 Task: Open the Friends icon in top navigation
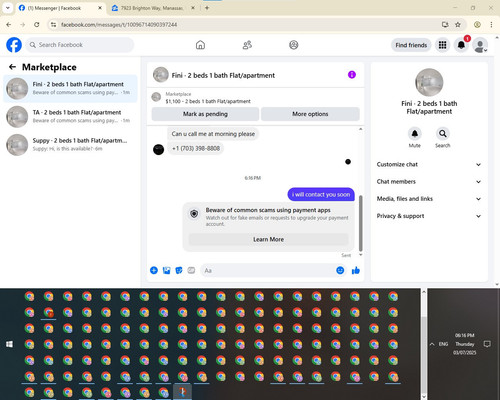[x=247, y=45]
